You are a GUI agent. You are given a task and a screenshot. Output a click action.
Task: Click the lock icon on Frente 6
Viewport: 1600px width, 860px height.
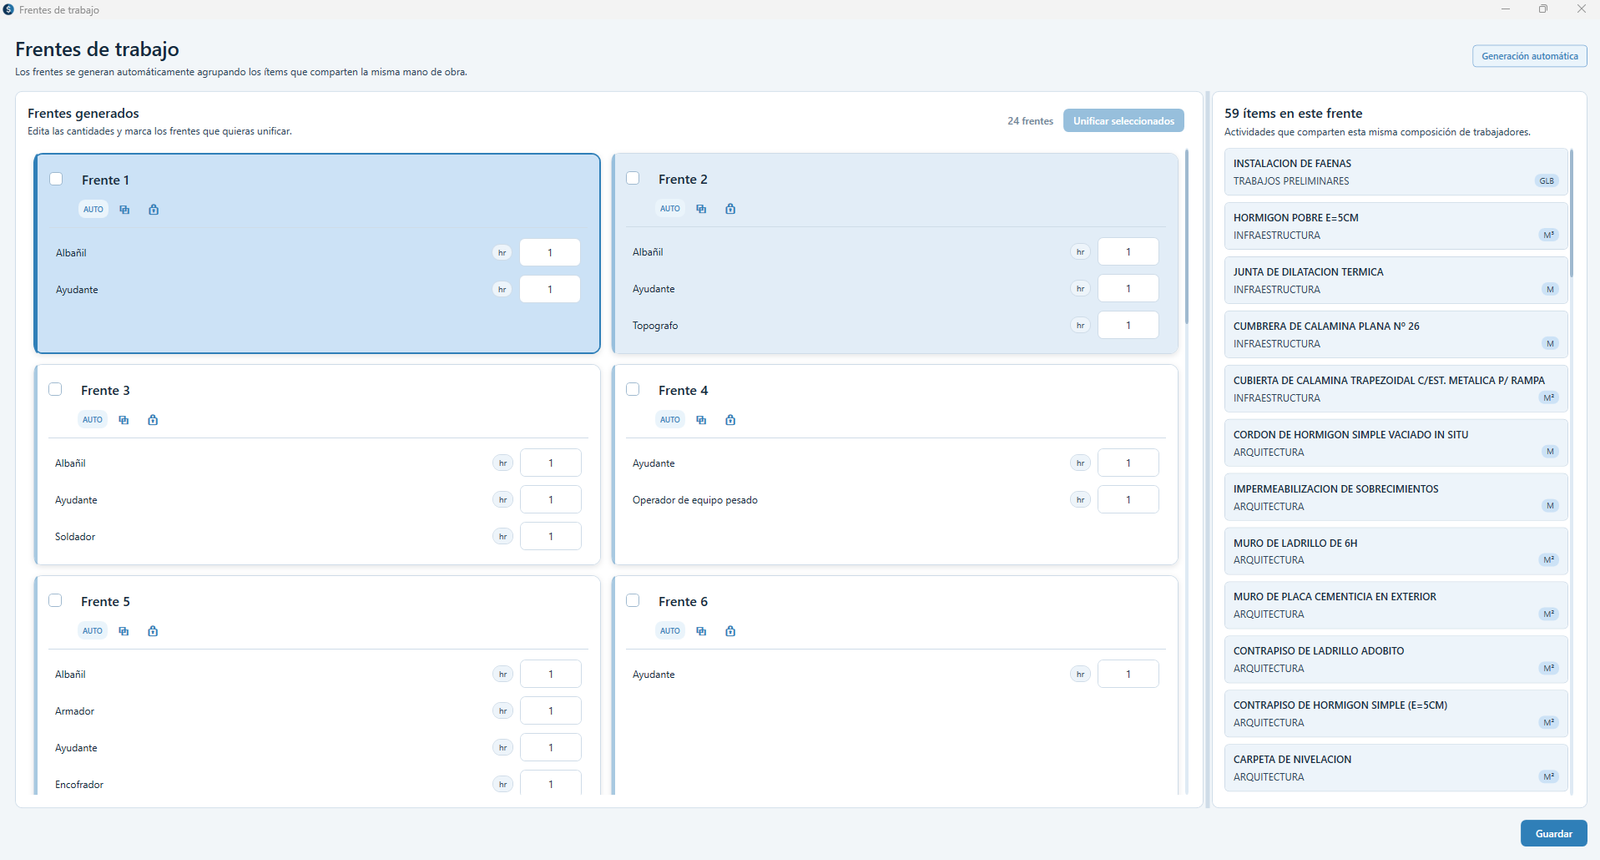[730, 631]
